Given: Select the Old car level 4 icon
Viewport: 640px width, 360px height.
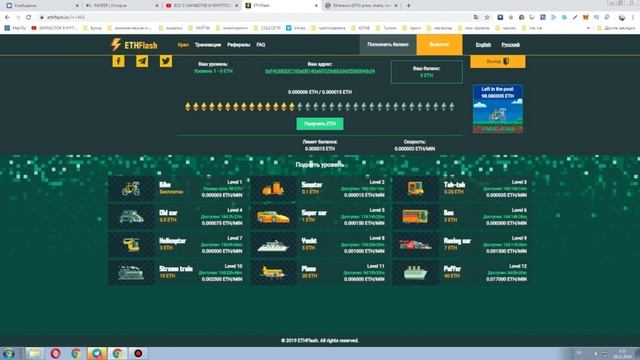Looking at the screenshot, I should point(131,216).
